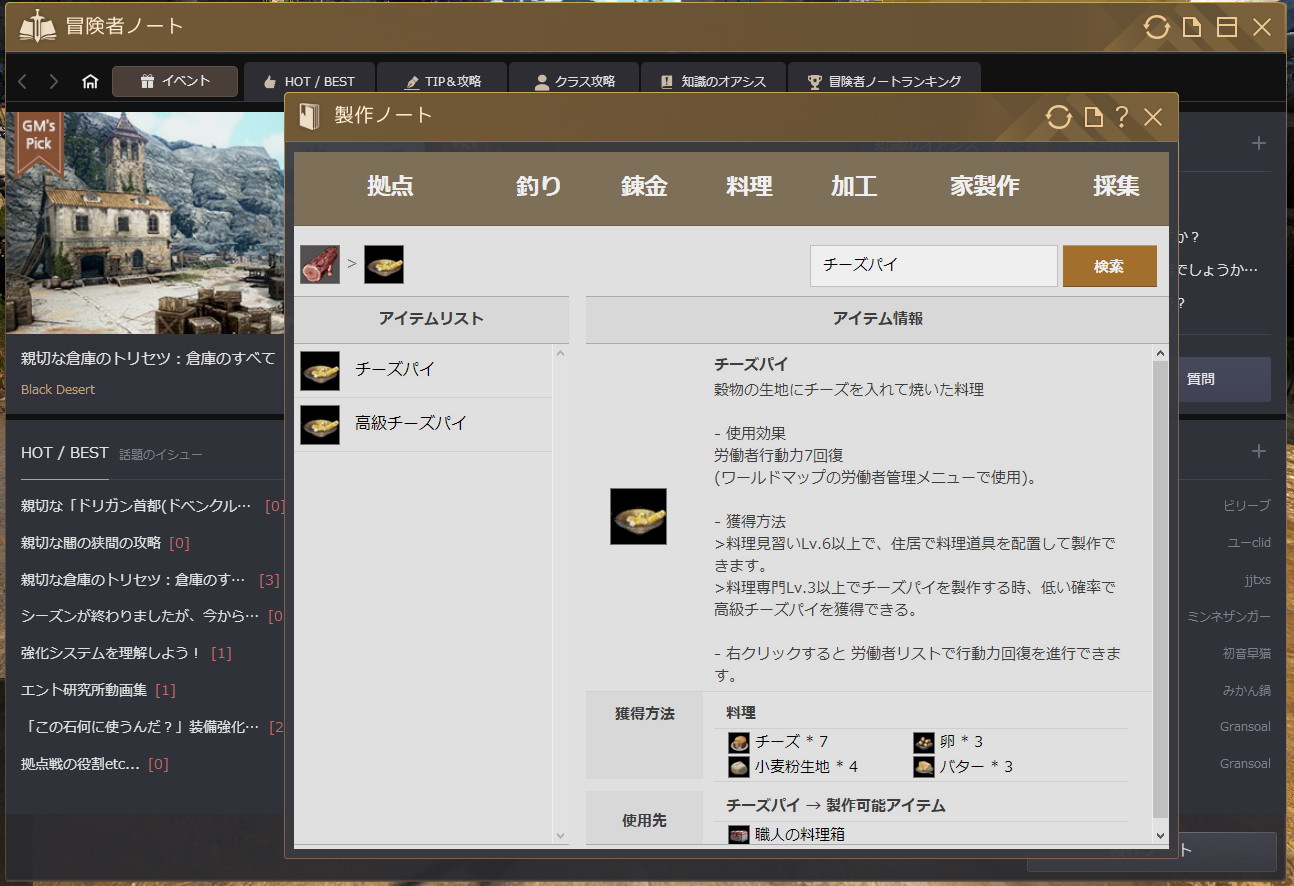The width and height of the screenshot is (1294, 886).
Task: Click the 職人の料理箱 item icon
Action: (x=739, y=834)
